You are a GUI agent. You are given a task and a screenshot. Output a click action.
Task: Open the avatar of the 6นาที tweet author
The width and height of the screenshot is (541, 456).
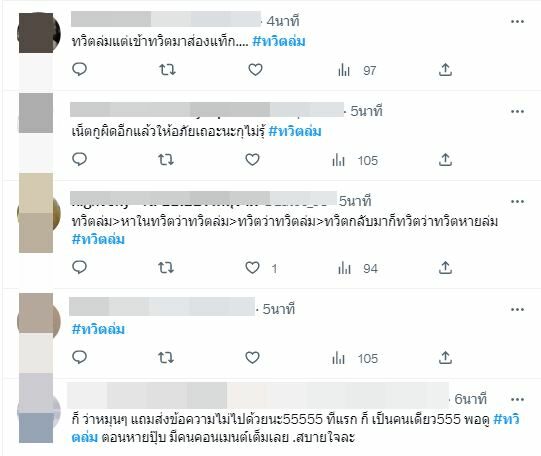pyautogui.click(x=38, y=410)
